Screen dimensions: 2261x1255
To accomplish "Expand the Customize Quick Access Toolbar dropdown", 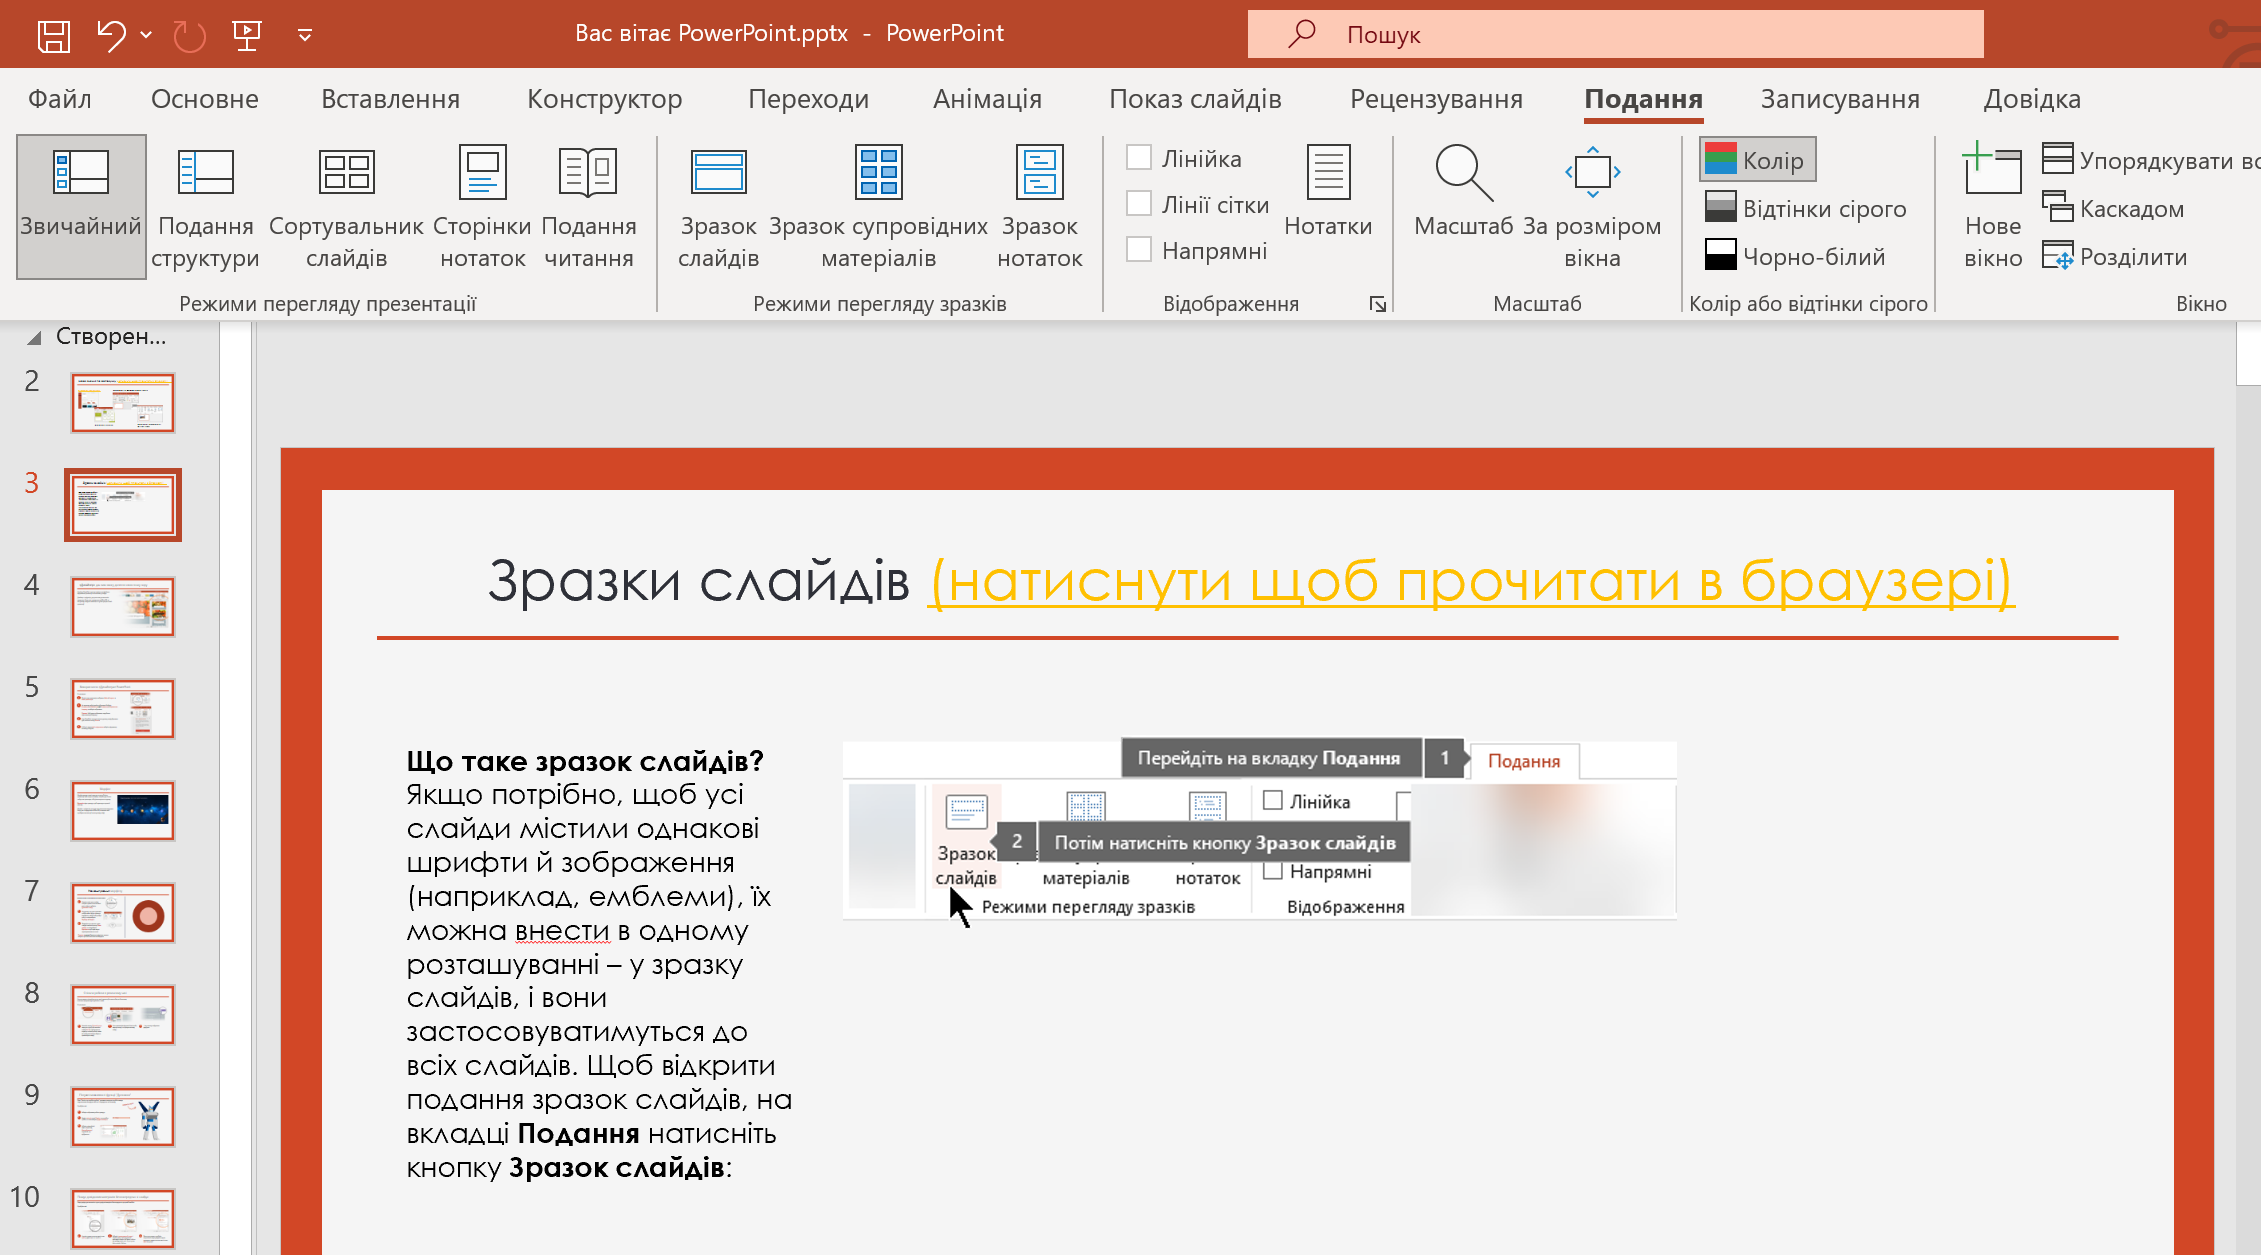I will coord(305,35).
